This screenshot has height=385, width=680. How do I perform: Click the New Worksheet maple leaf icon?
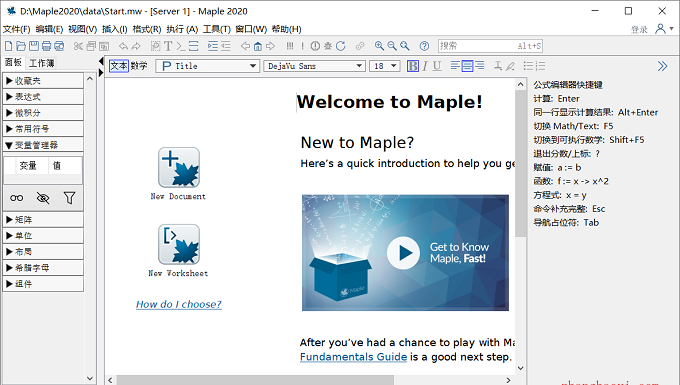[179, 245]
